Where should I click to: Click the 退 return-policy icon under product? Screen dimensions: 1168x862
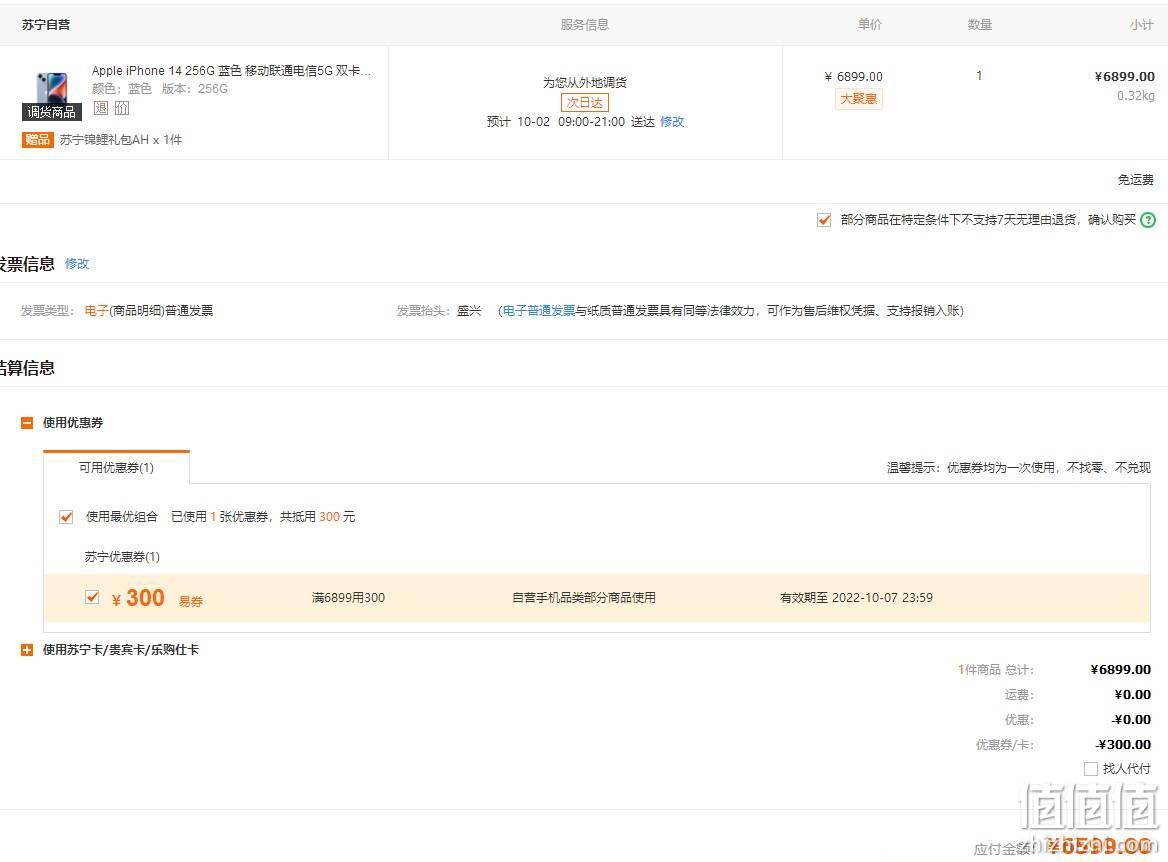[101, 108]
